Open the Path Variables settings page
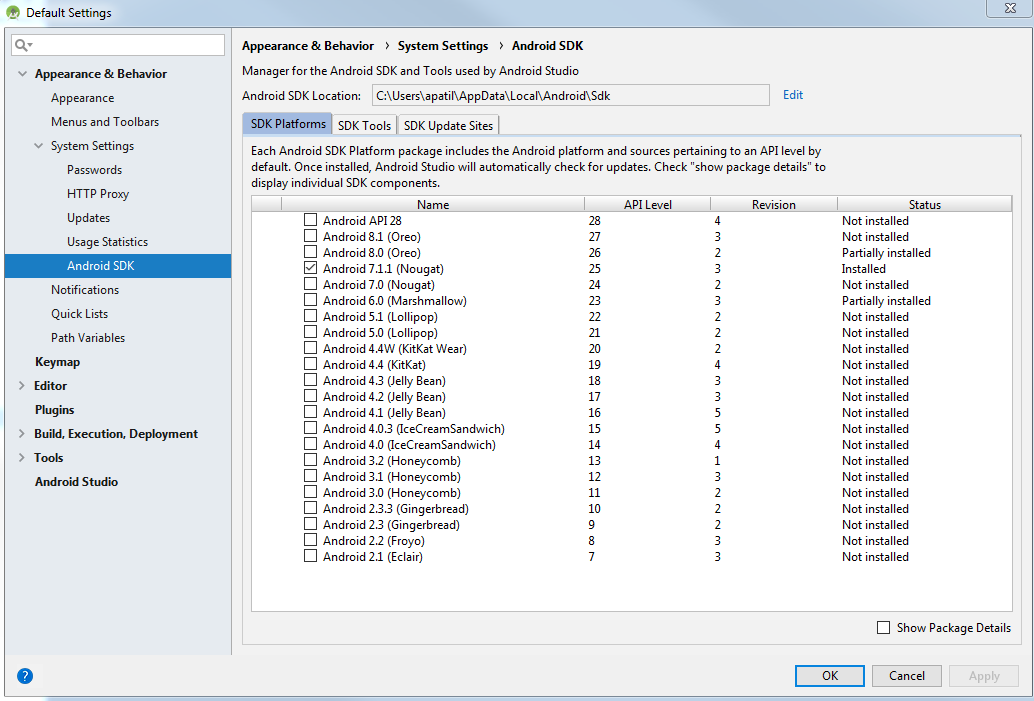The height and width of the screenshot is (701, 1034). click(88, 338)
